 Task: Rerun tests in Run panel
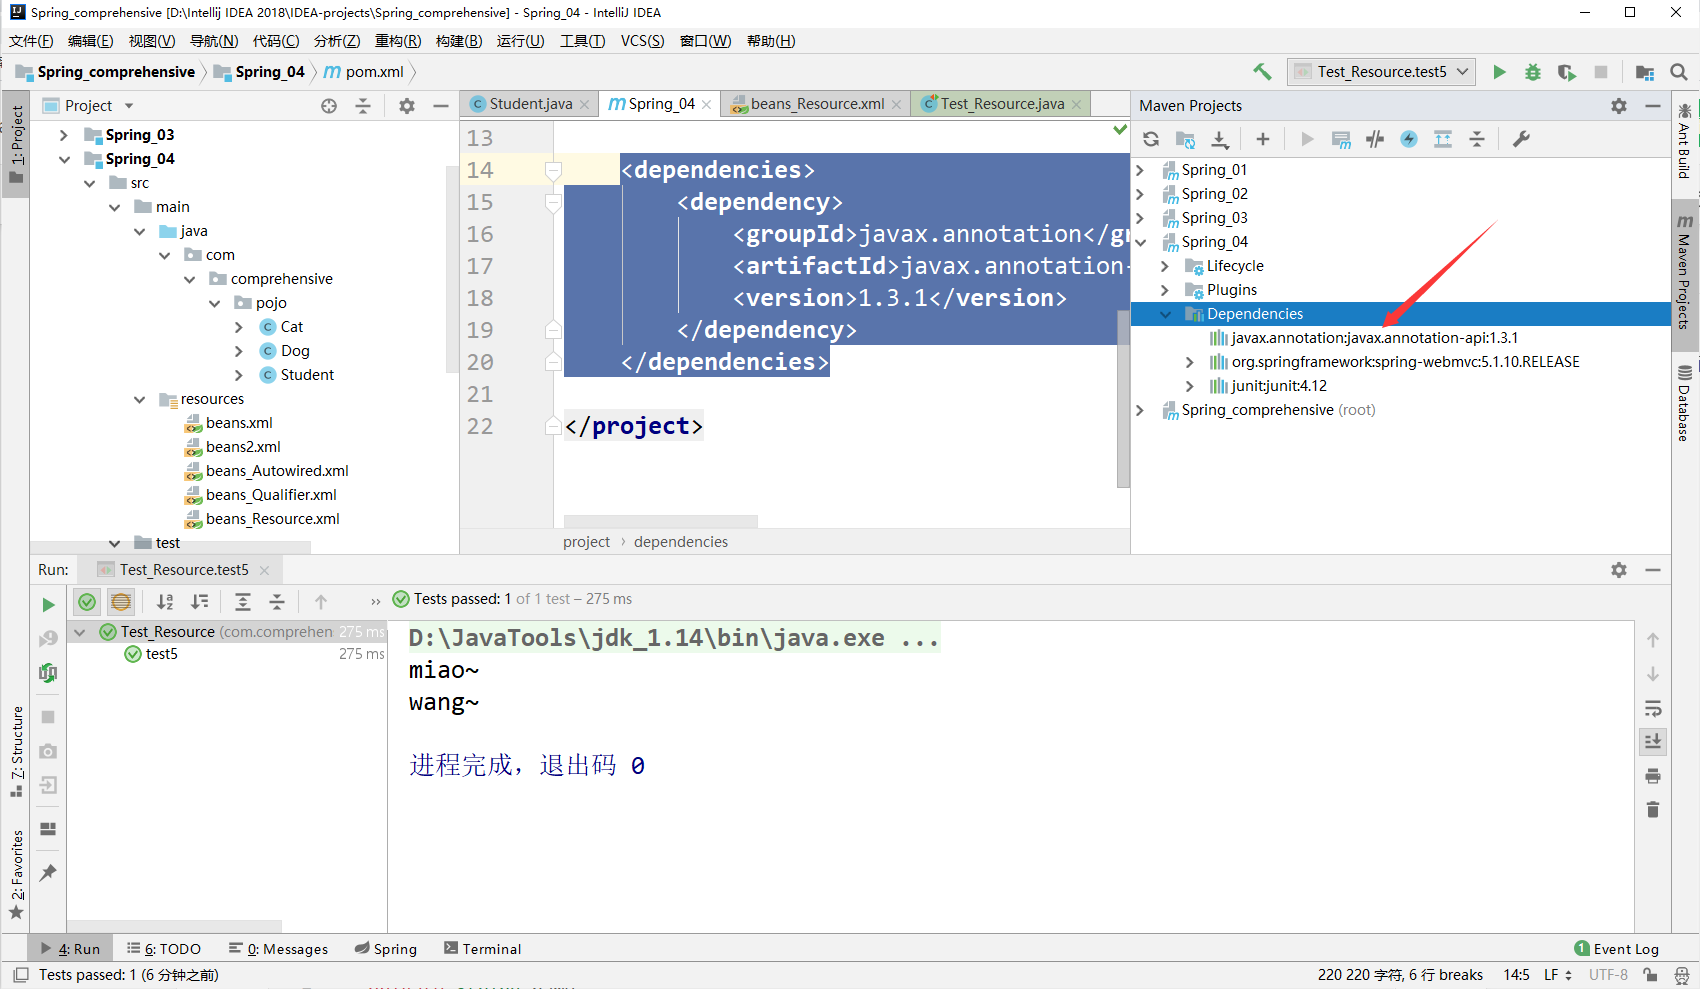point(48,605)
